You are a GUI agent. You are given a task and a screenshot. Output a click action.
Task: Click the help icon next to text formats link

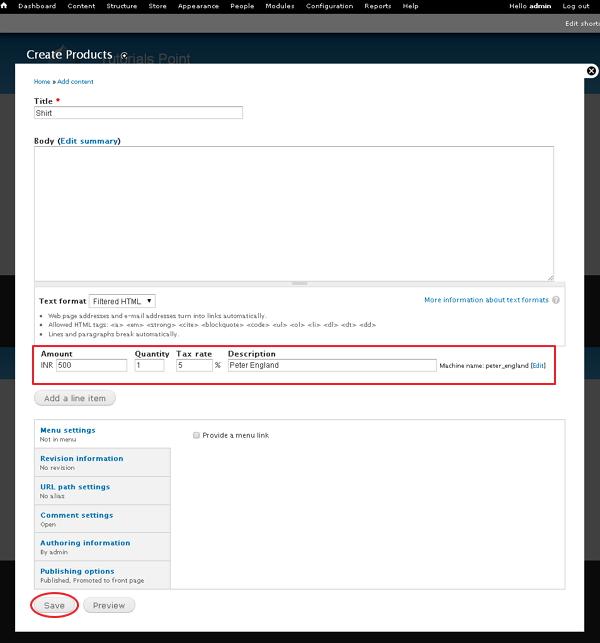(556, 300)
